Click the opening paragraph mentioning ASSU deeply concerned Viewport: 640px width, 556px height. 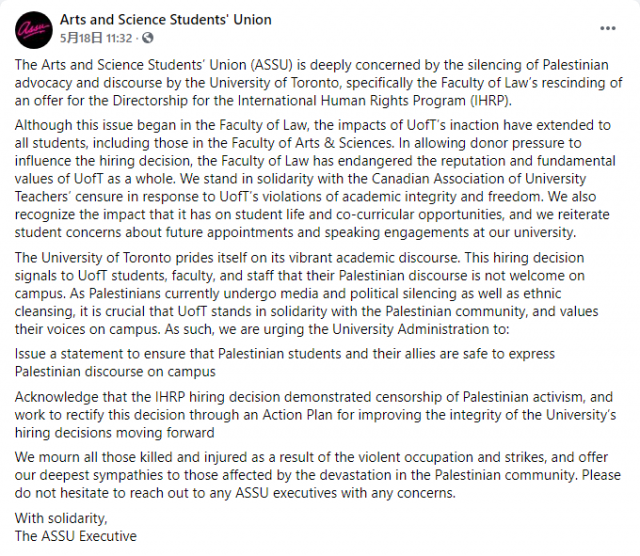[318, 80]
